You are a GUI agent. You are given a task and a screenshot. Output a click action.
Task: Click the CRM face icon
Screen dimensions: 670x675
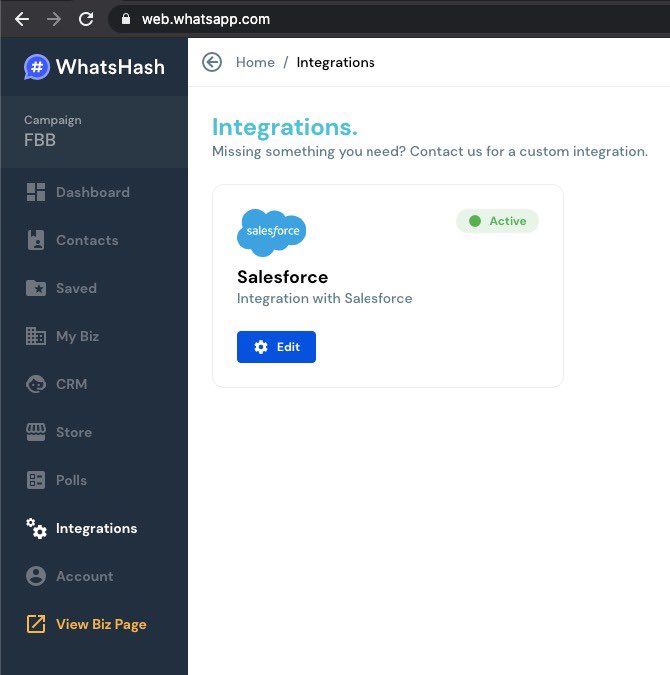(36, 384)
